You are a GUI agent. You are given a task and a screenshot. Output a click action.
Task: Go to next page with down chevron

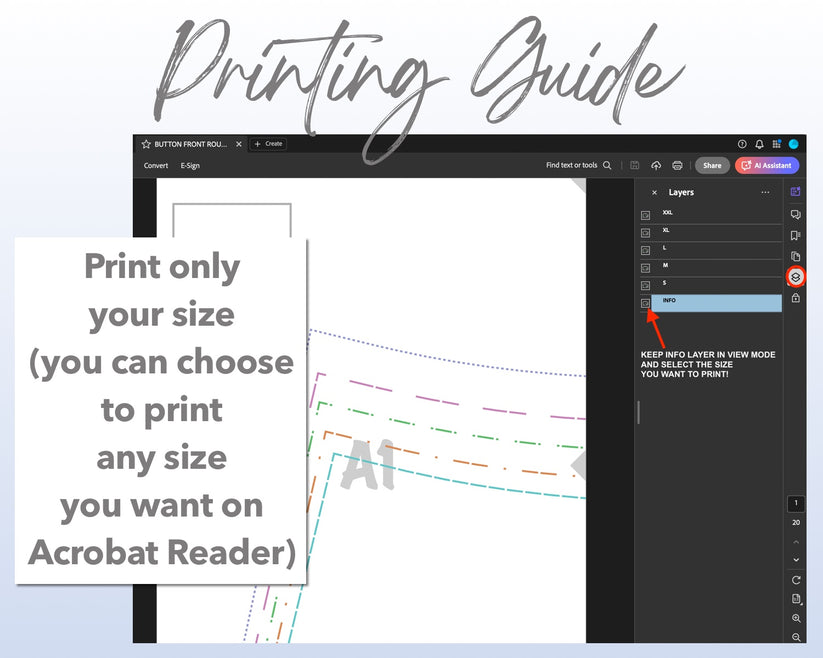(x=796, y=560)
